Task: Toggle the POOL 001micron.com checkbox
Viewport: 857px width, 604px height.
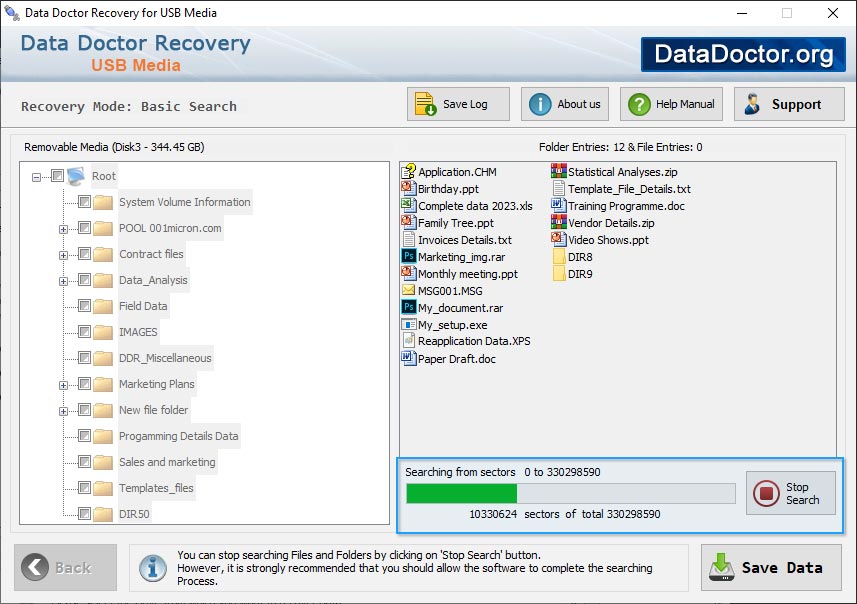Action: (x=84, y=227)
